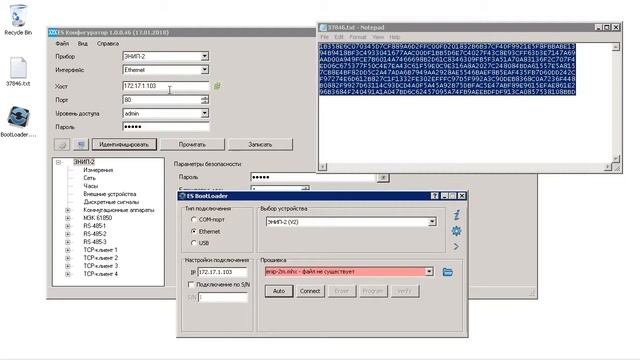Viewport: 640px width, 360px height.
Task: Click Порт stepper arrows
Action: point(204,100)
